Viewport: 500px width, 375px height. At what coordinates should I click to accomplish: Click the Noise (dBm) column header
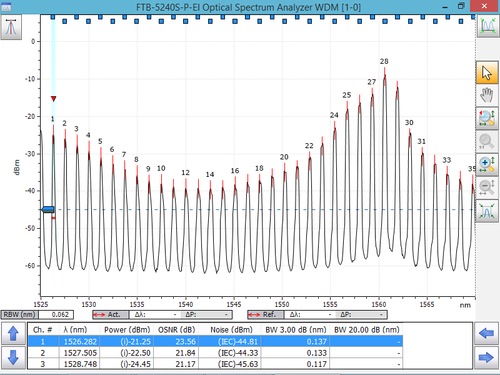[x=230, y=330]
